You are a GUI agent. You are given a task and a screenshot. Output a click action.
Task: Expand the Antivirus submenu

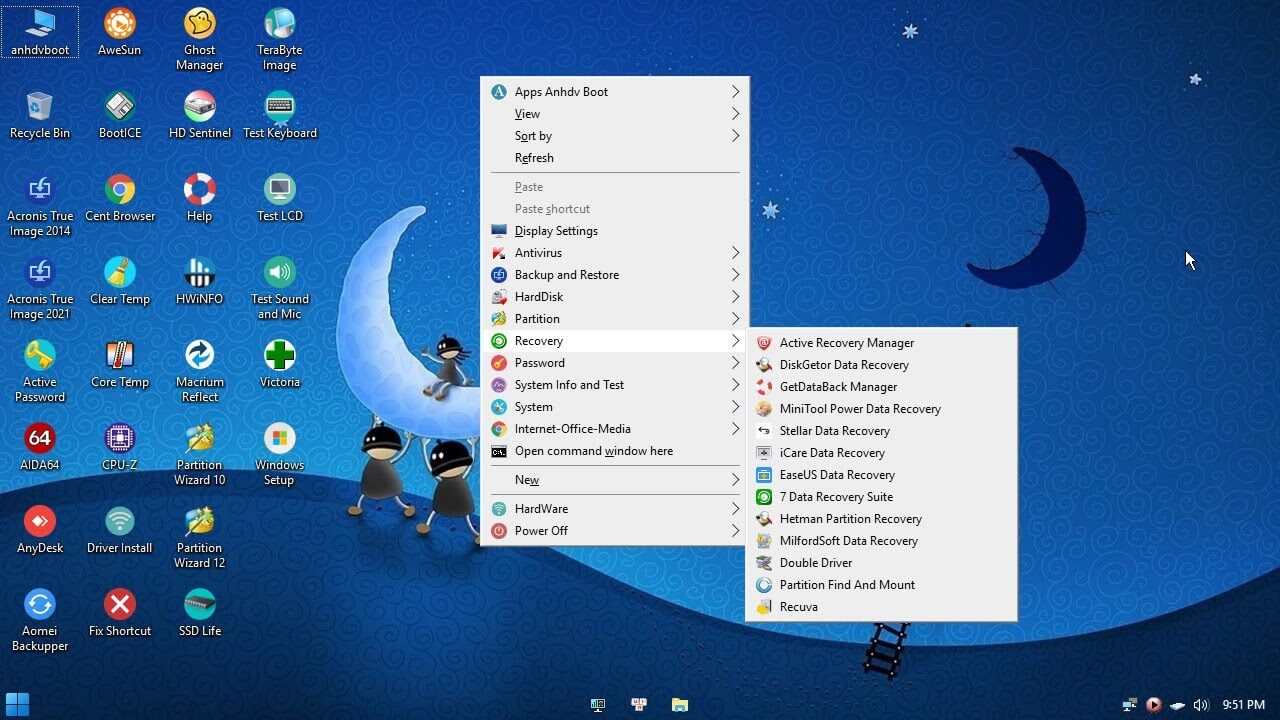(x=615, y=253)
